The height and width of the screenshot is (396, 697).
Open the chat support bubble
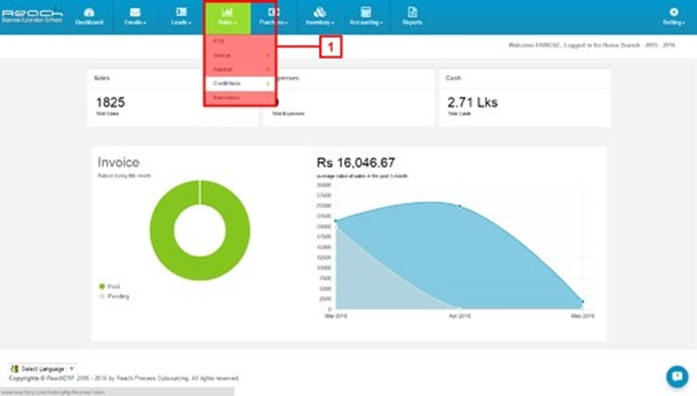(677, 376)
